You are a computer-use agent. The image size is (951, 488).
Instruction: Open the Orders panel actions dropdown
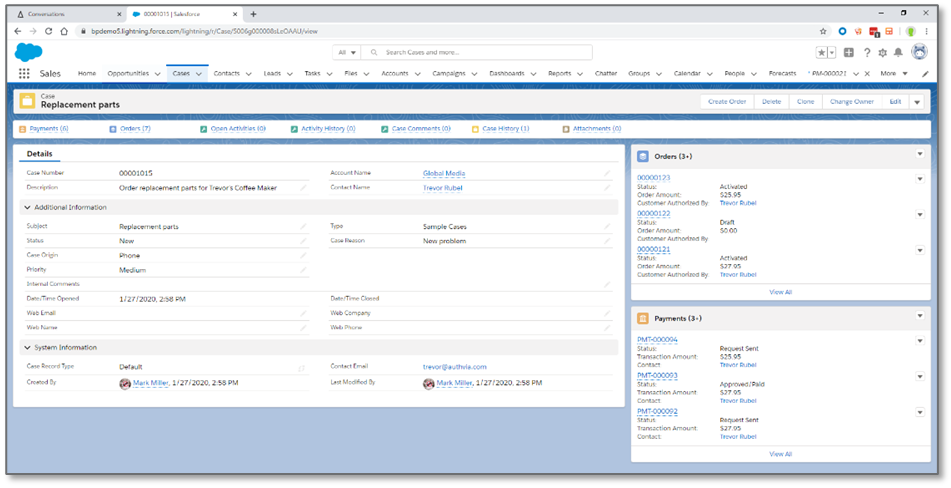tap(919, 155)
